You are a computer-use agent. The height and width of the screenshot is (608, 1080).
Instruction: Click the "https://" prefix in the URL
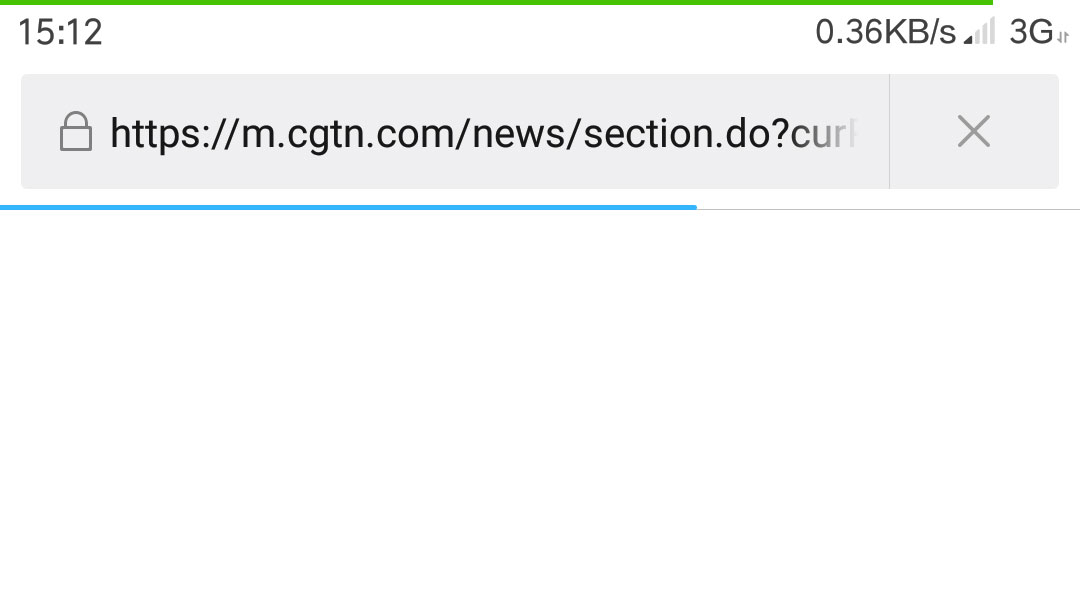pyautogui.click(x=175, y=134)
